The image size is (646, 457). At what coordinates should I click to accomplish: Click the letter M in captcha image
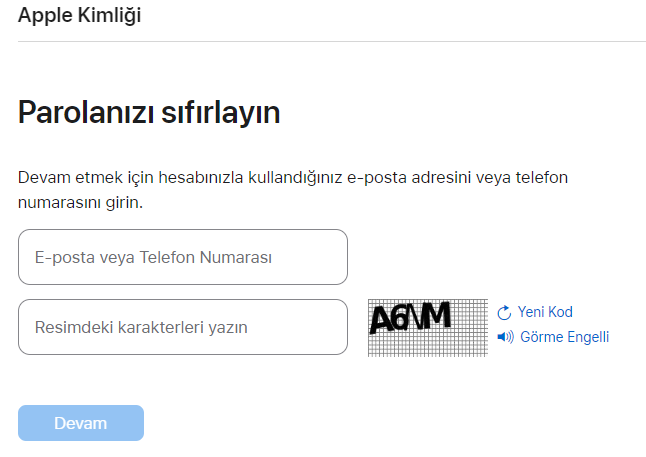(434, 316)
